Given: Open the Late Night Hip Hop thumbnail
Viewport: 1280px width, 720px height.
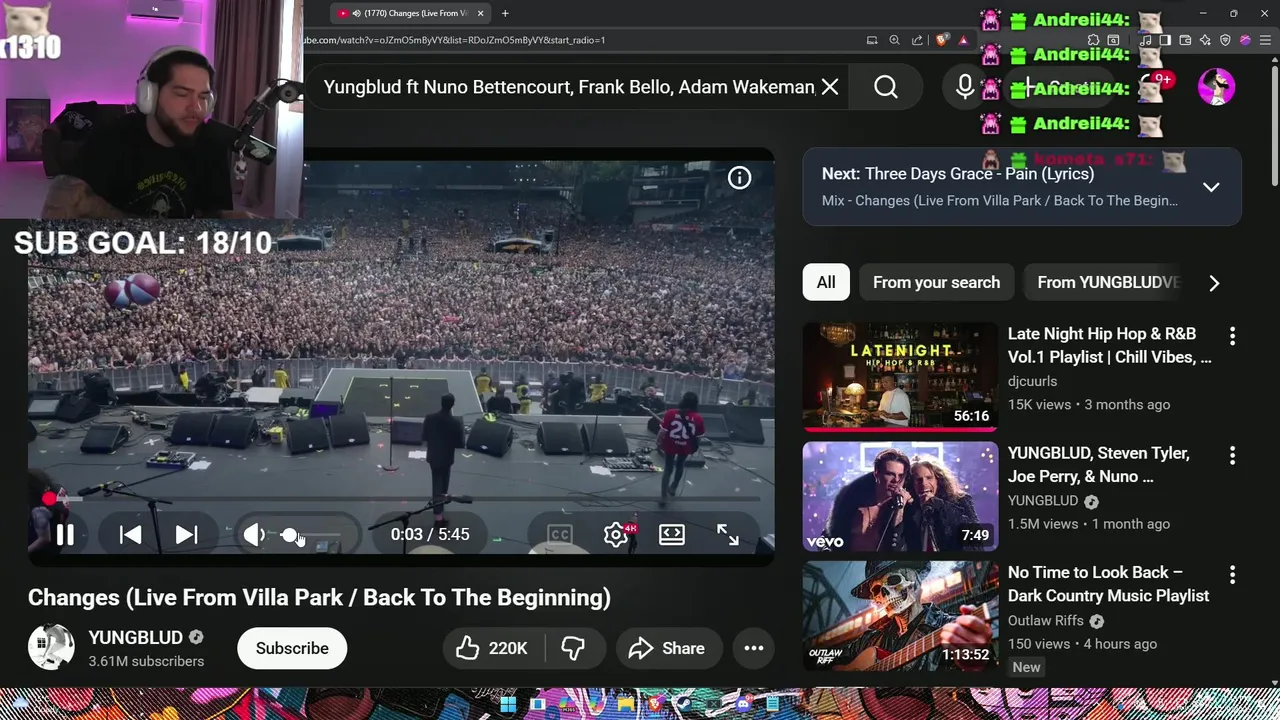Looking at the screenshot, I should tap(900, 376).
